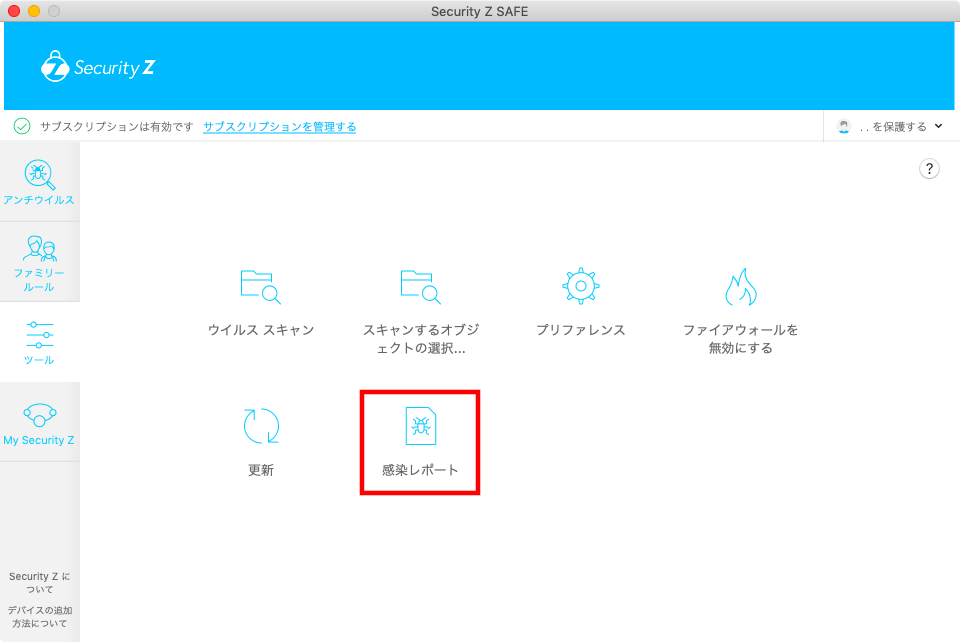Open the About Security Z link
The image size is (960, 642).
(40, 583)
